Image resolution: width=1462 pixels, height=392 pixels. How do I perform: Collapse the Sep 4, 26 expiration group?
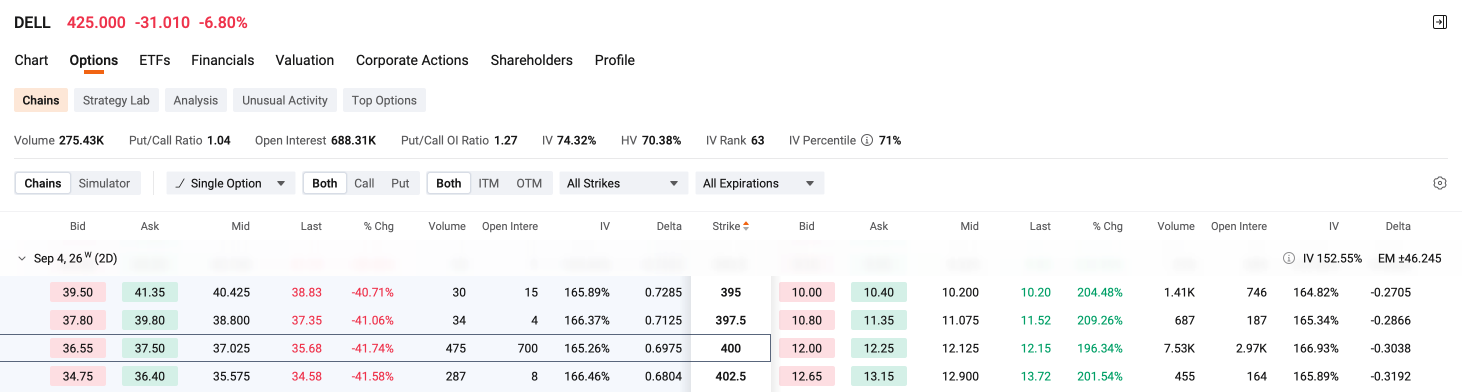(22, 258)
